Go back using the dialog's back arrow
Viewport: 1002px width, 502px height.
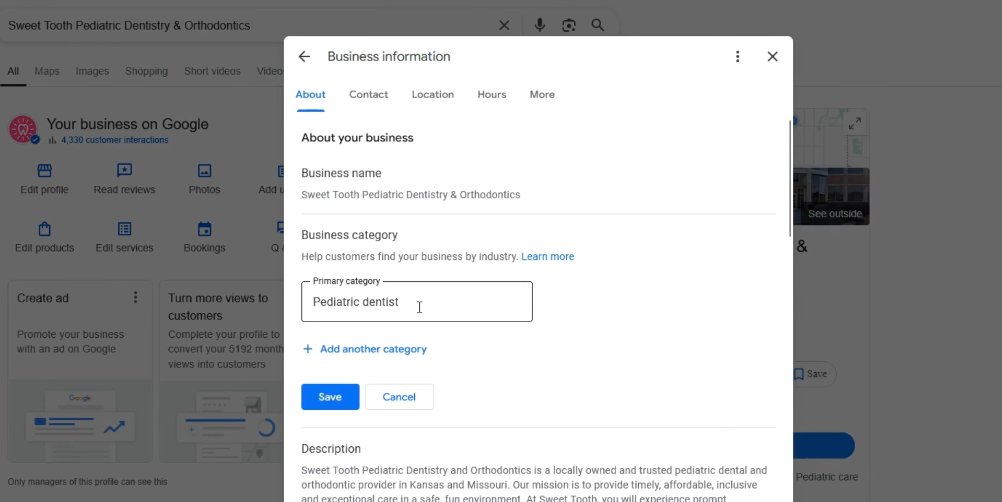coord(304,56)
